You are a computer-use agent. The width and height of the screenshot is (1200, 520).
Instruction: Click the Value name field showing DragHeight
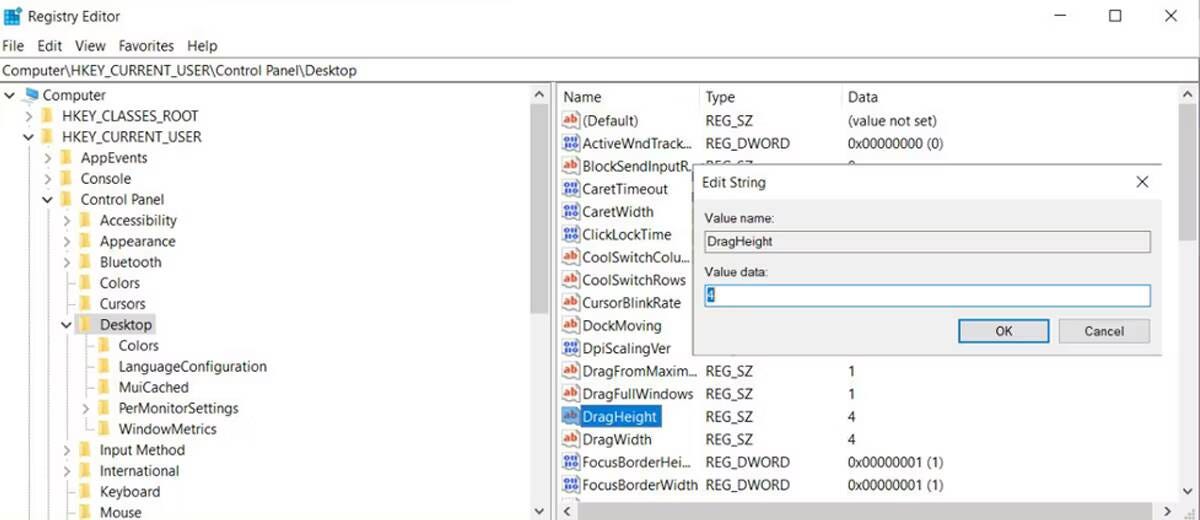tap(927, 241)
